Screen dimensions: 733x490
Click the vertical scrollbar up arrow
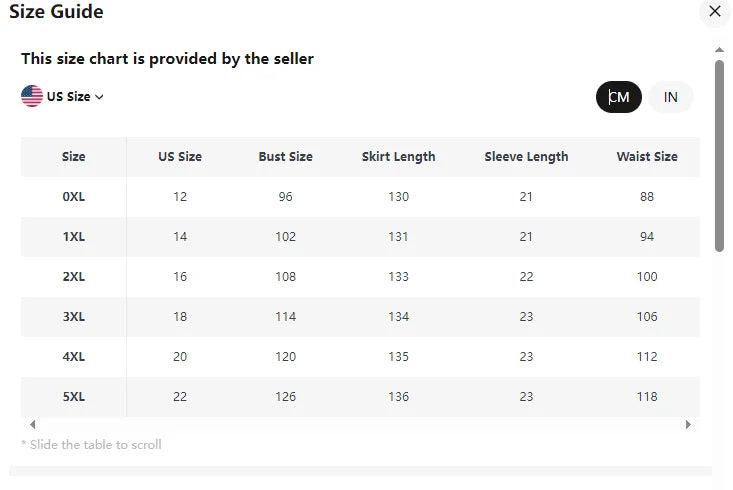[x=719, y=50]
